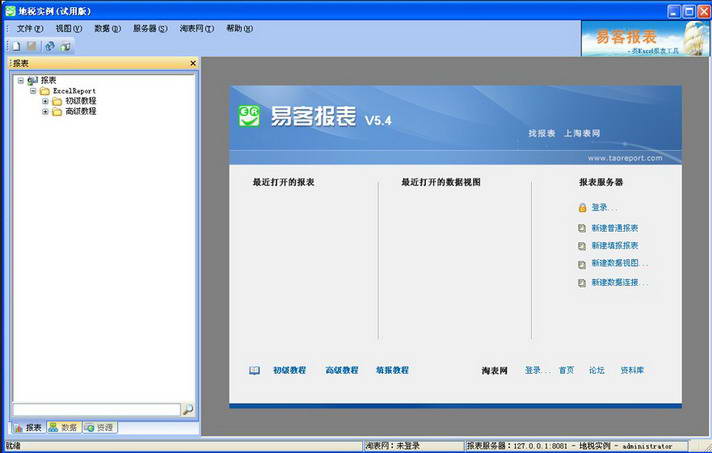Click the 新建数据视图... link
This screenshot has width=712, height=453.
click(x=620, y=264)
